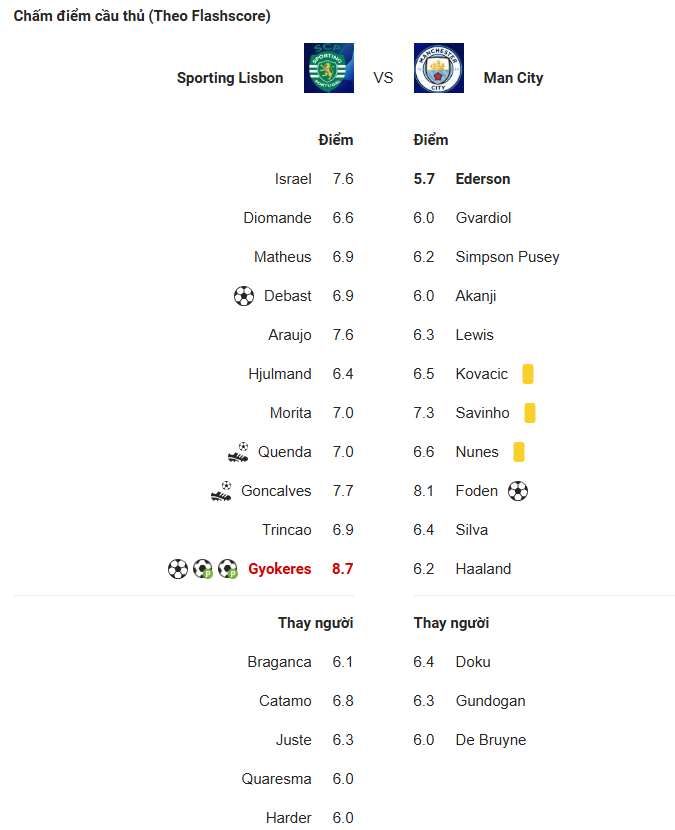Image resolution: width=675 pixels, height=830 pixels.
Task: Click the Sporting Lisbon team name
Action: (230, 78)
